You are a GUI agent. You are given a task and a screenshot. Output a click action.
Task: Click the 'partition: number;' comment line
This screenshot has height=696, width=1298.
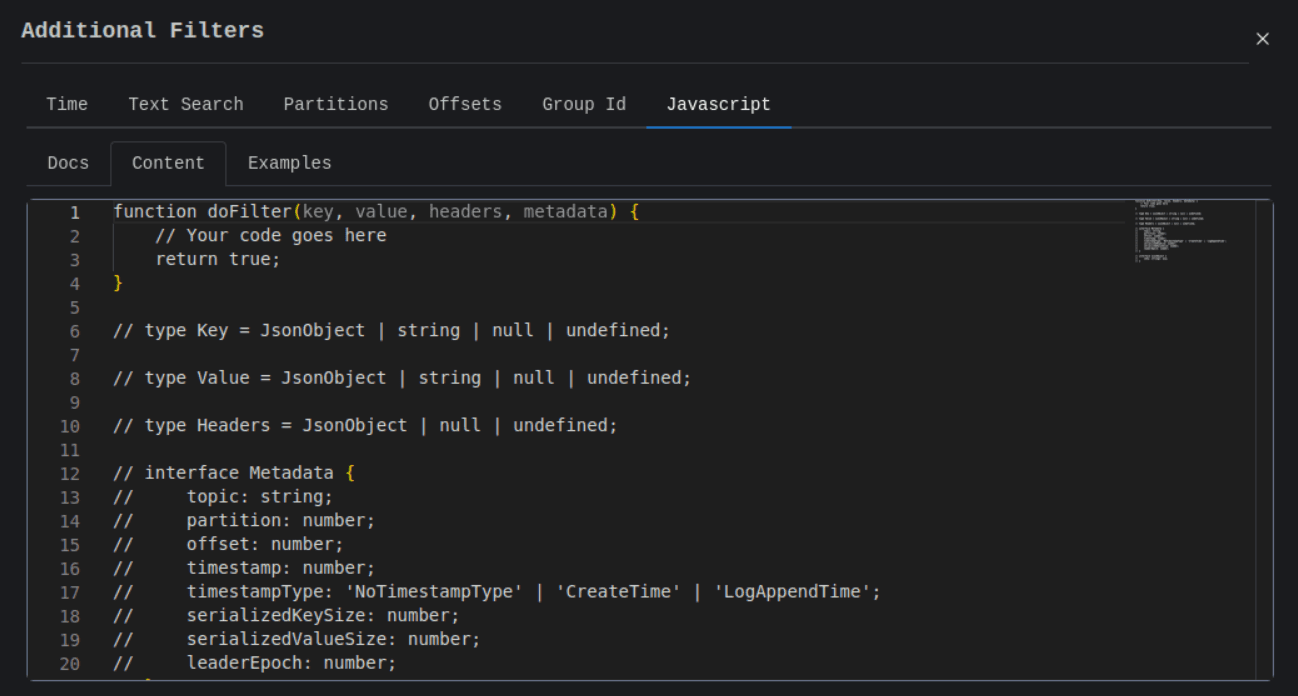pyautogui.click(x=244, y=520)
